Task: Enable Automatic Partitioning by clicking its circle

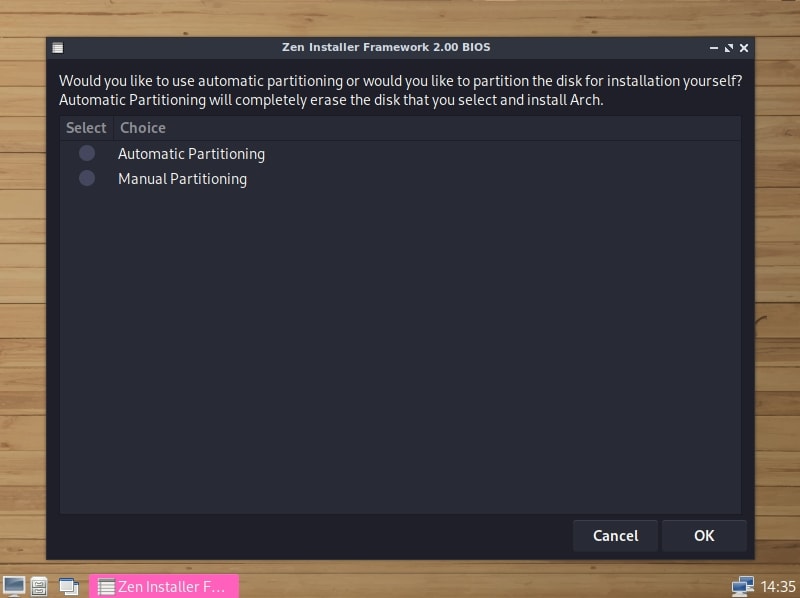Action: [x=87, y=153]
